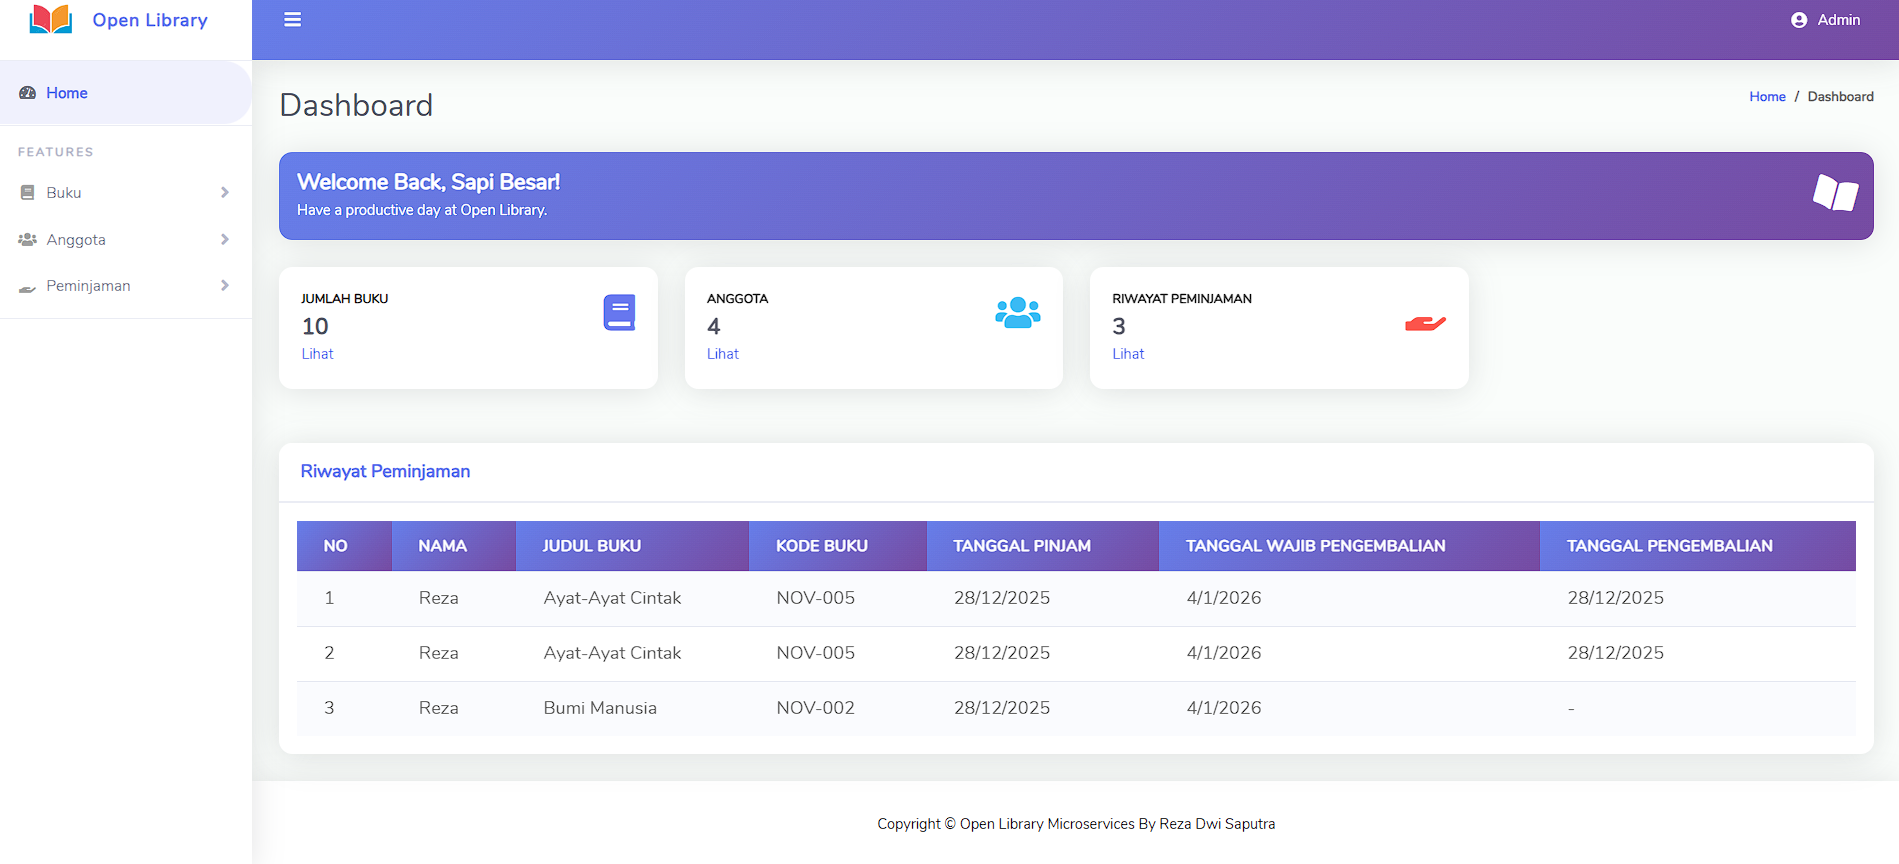Expand the Peminjaman submenu chevron
This screenshot has height=864, width=1899.
225,286
